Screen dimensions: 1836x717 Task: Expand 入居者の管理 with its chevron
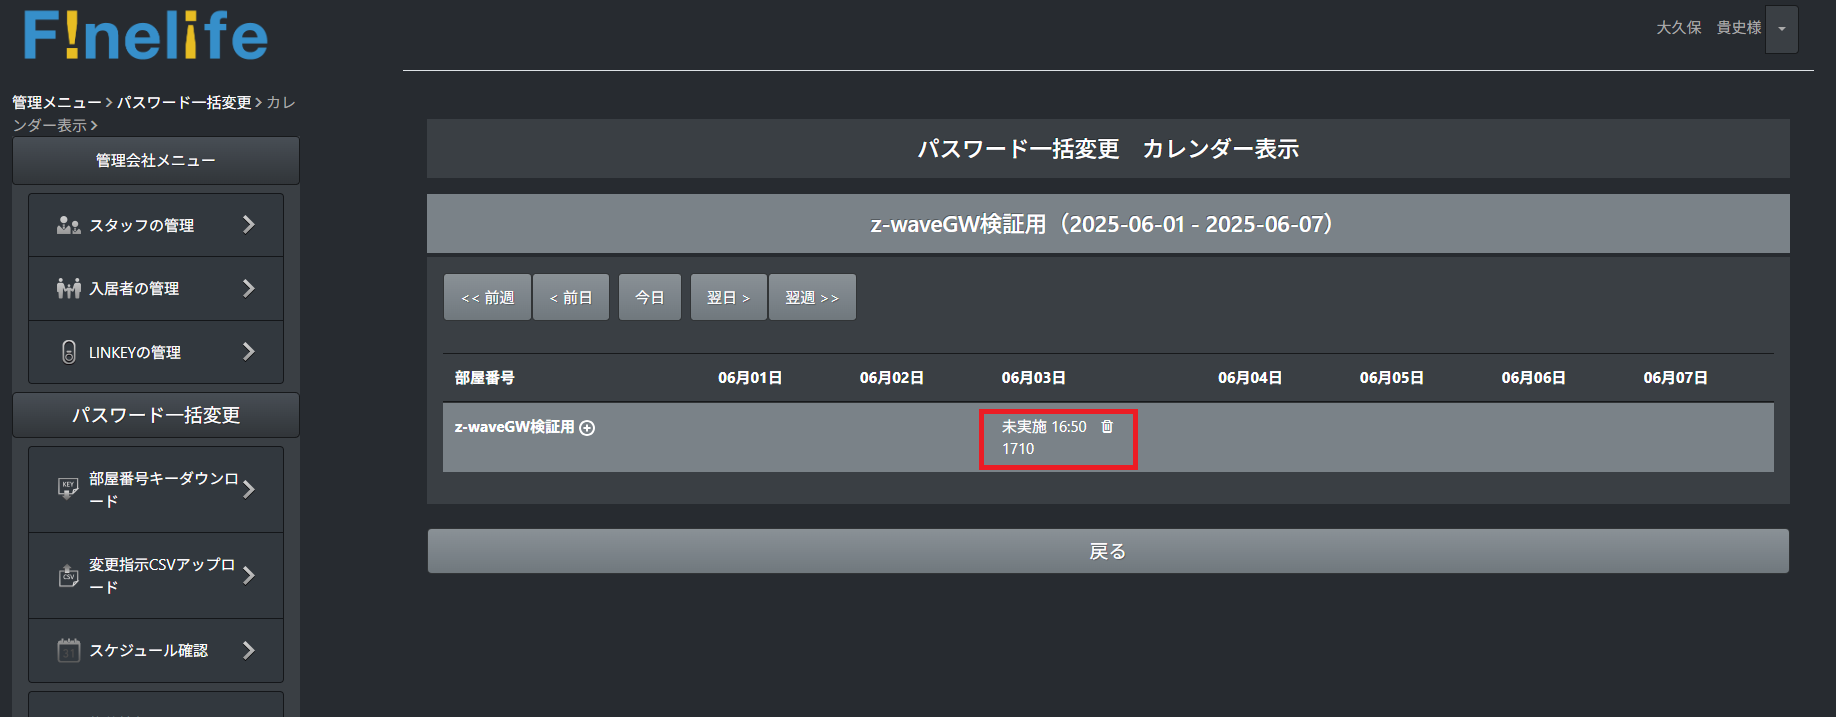click(x=249, y=288)
